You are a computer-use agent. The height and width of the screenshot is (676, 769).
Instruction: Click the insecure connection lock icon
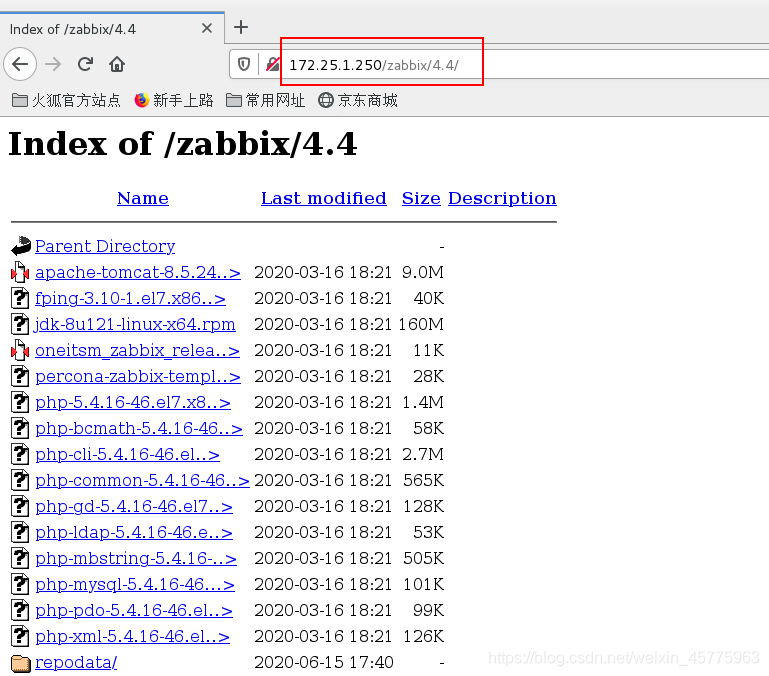[x=273, y=64]
